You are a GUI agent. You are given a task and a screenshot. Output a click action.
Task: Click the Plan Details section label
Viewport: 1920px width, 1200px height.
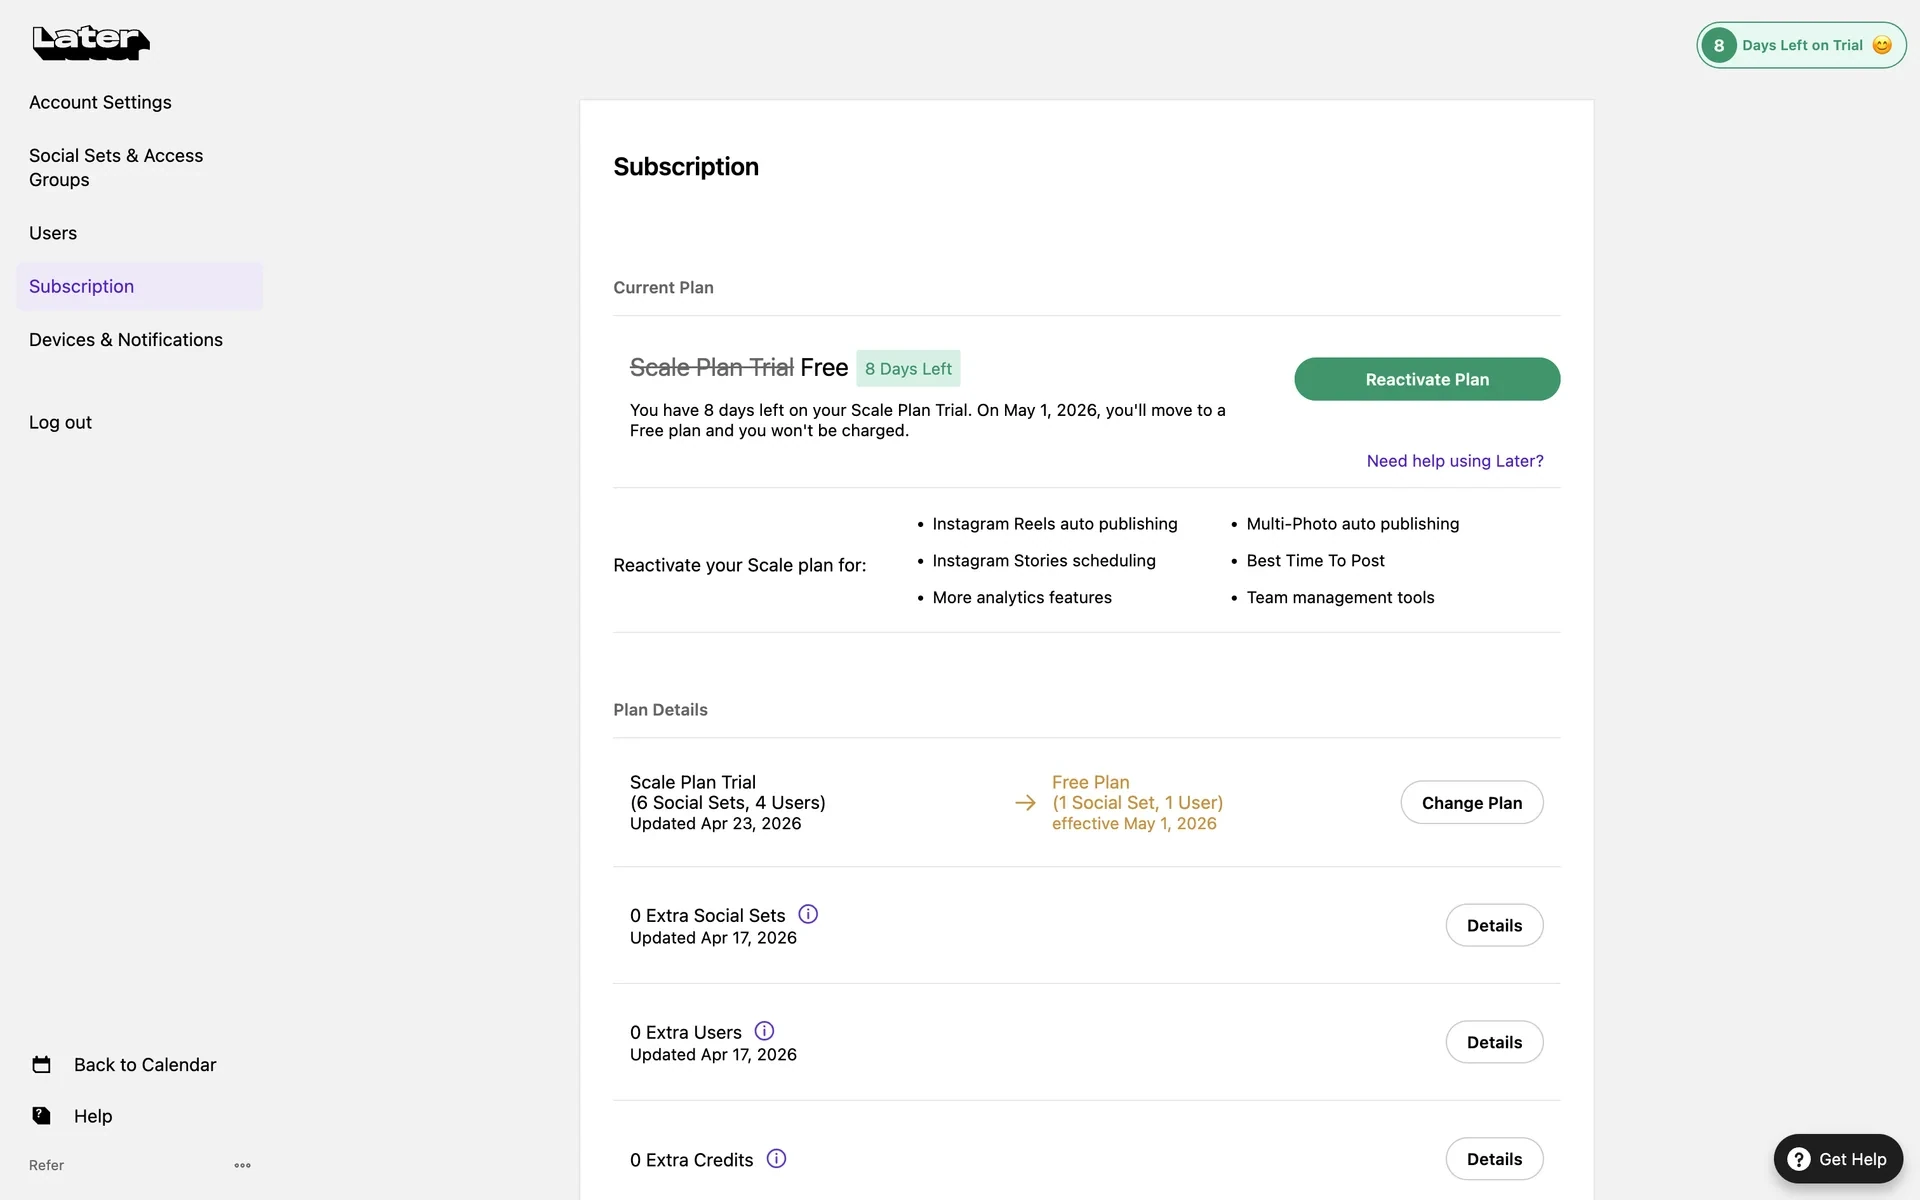(x=660, y=710)
